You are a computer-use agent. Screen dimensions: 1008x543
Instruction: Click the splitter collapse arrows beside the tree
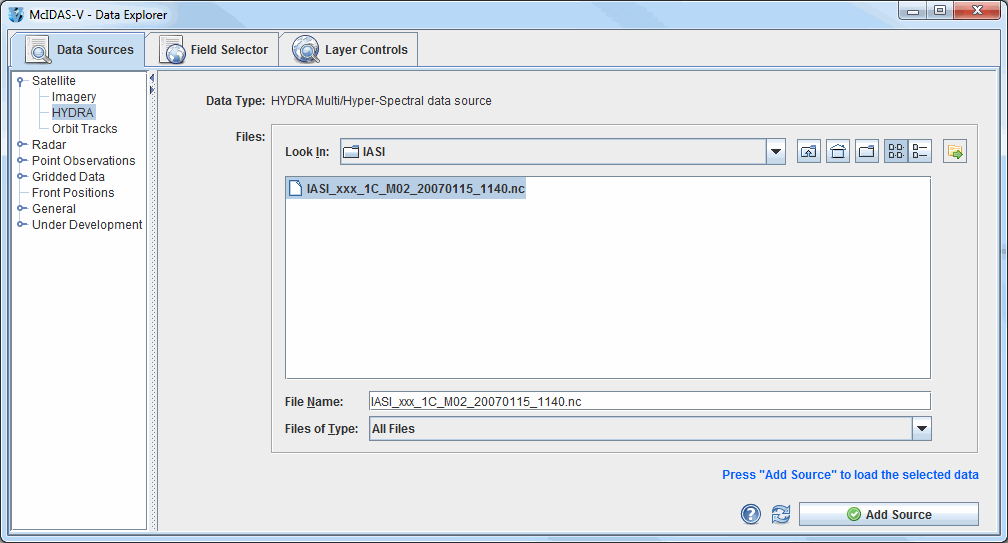152,84
